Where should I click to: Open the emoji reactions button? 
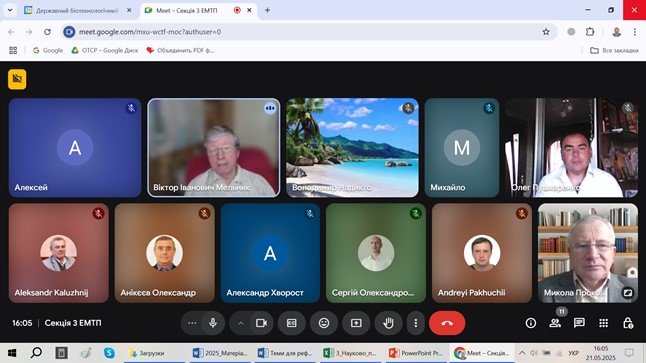(x=324, y=323)
